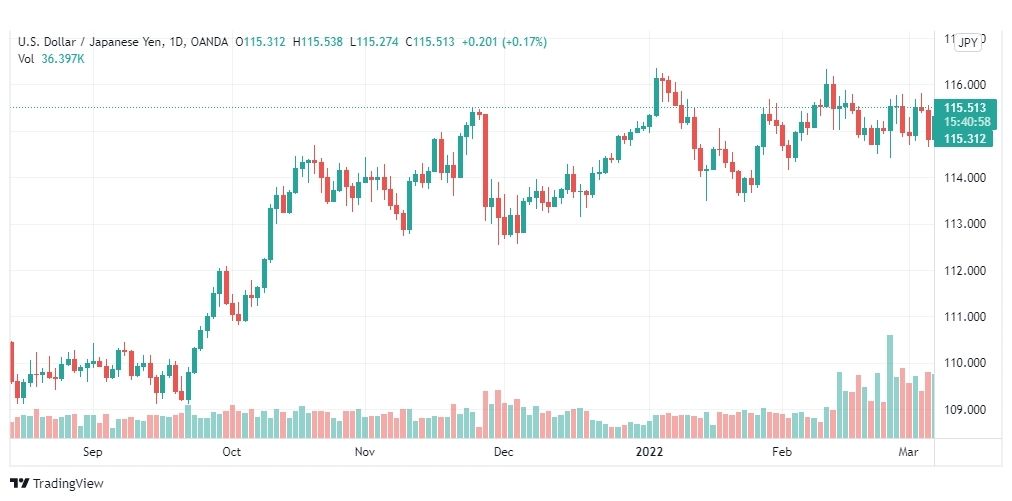Image resolution: width=1012 pixels, height=501 pixels.
Task: Click the 112.000 price scale label
Action: [966, 271]
